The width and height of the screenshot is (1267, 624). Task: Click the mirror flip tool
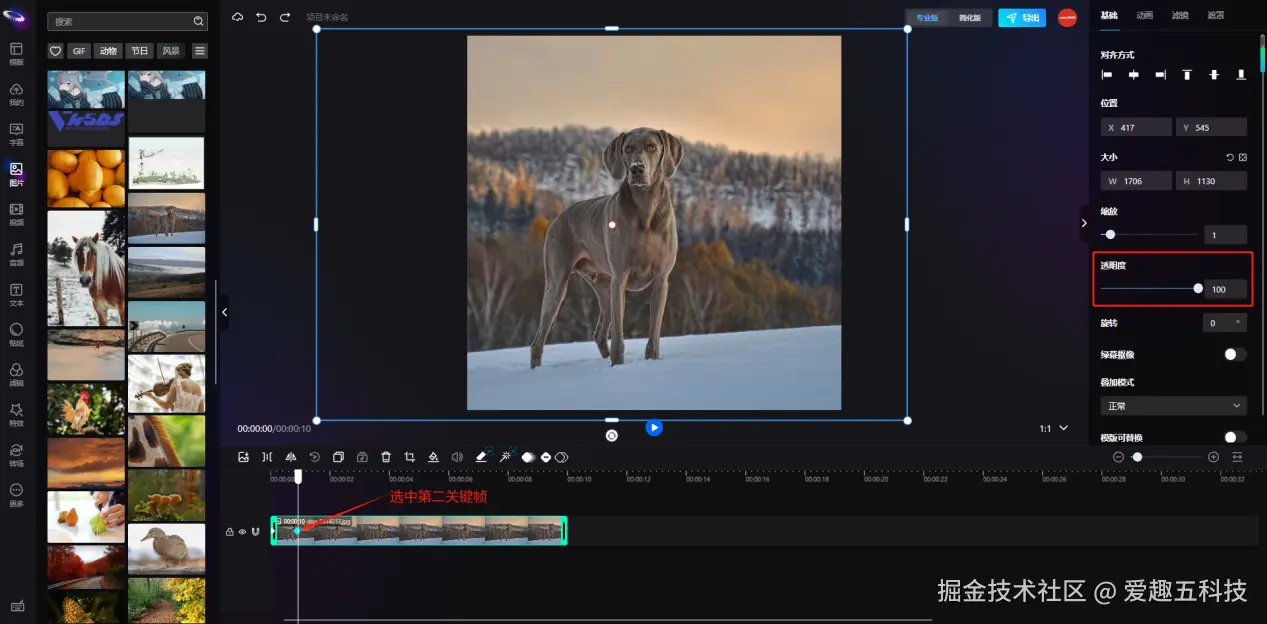coord(291,457)
